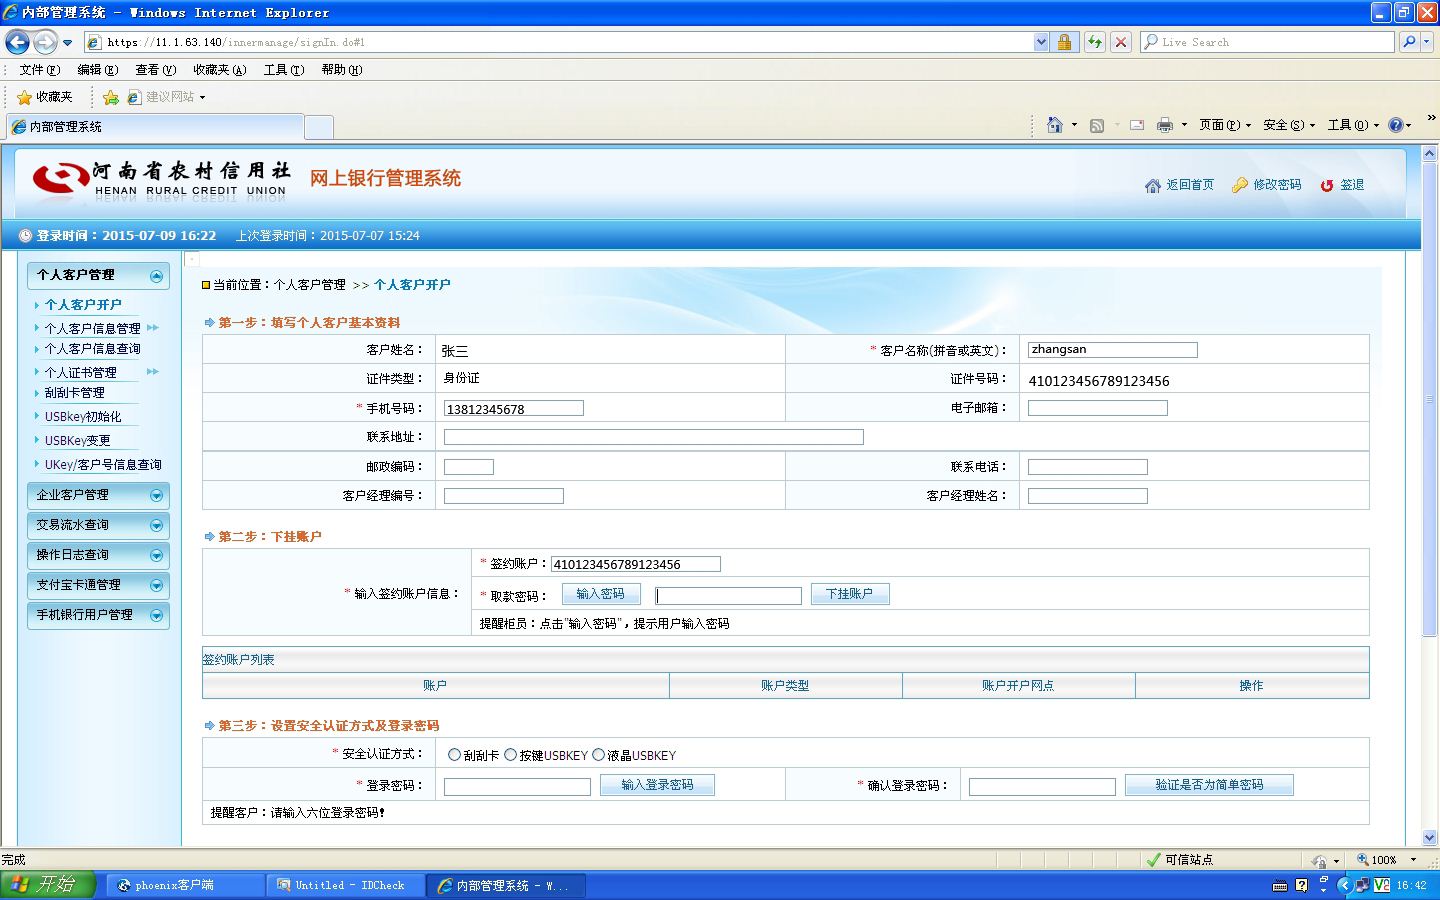This screenshot has width=1440, height=900.
Task: Open the 文件(F) menu
Action: [40, 70]
